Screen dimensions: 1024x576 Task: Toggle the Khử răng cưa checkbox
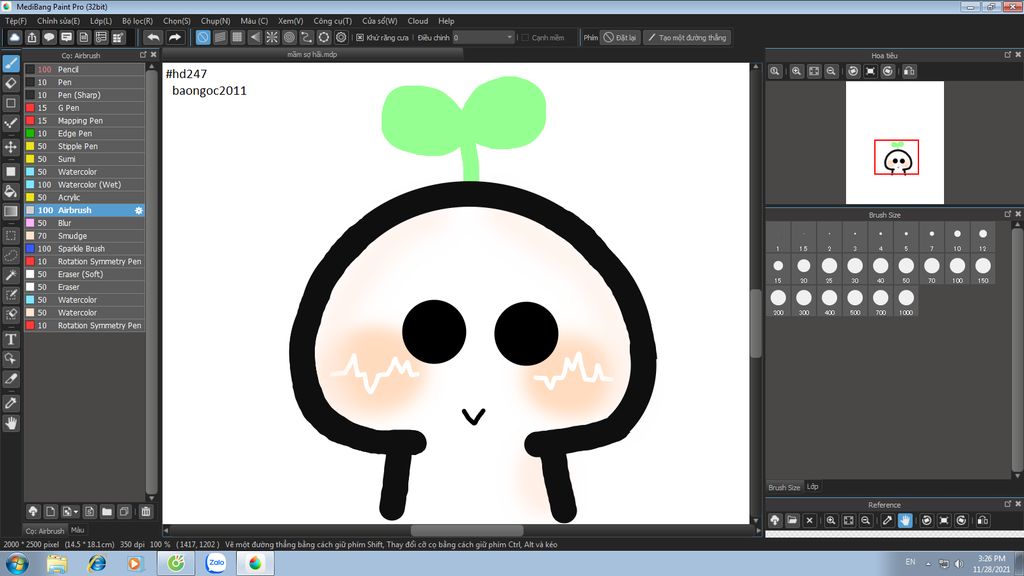tap(361, 38)
